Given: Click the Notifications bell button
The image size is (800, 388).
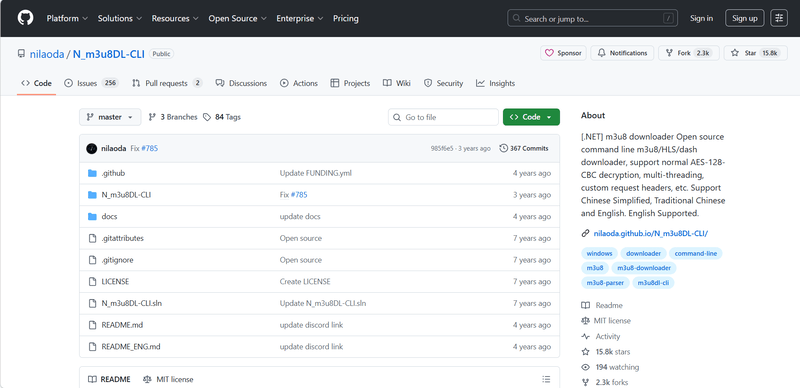Looking at the screenshot, I should tap(622, 53).
